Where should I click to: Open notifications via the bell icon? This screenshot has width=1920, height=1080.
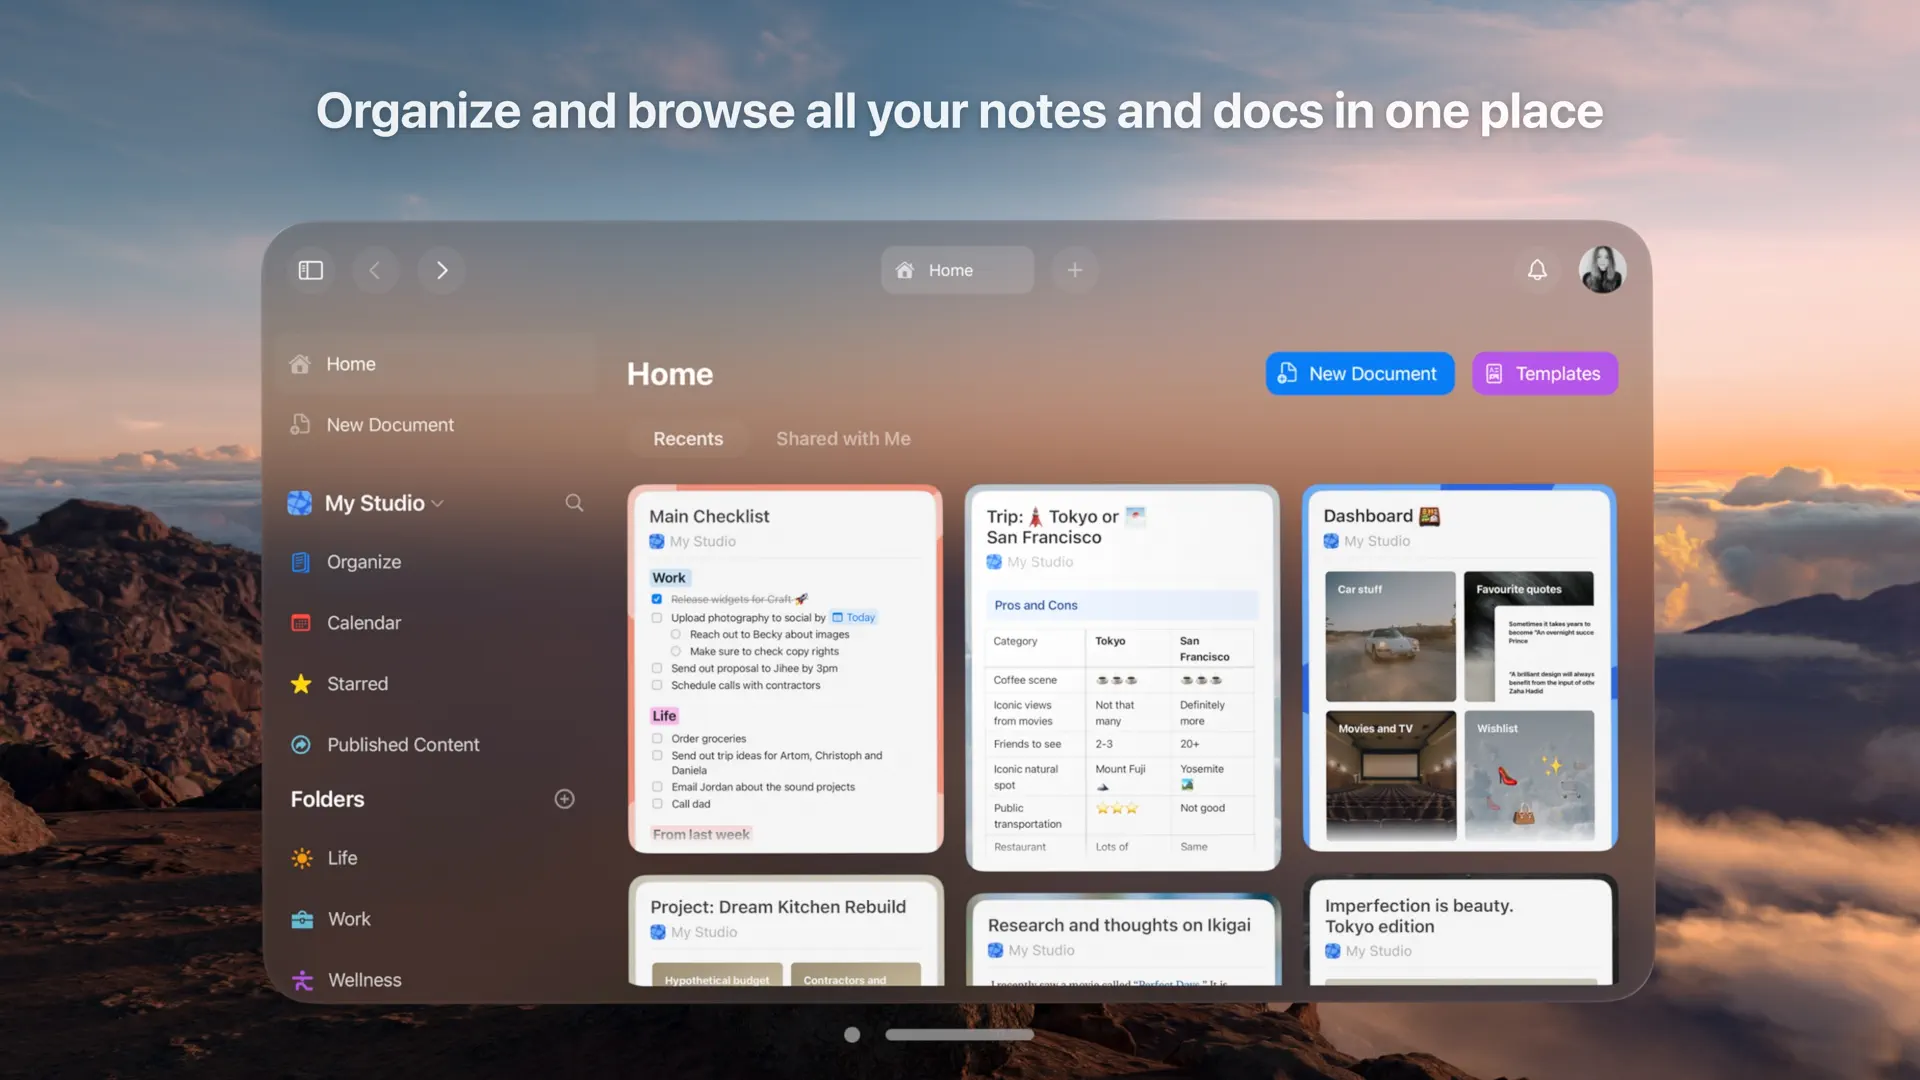pos(1538,270)
